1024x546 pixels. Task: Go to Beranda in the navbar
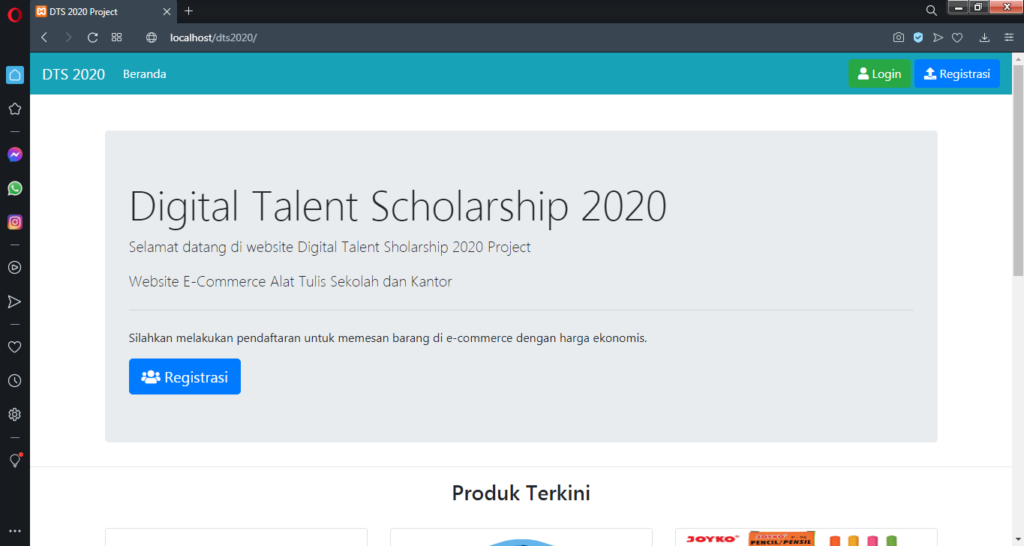[144, 74]
